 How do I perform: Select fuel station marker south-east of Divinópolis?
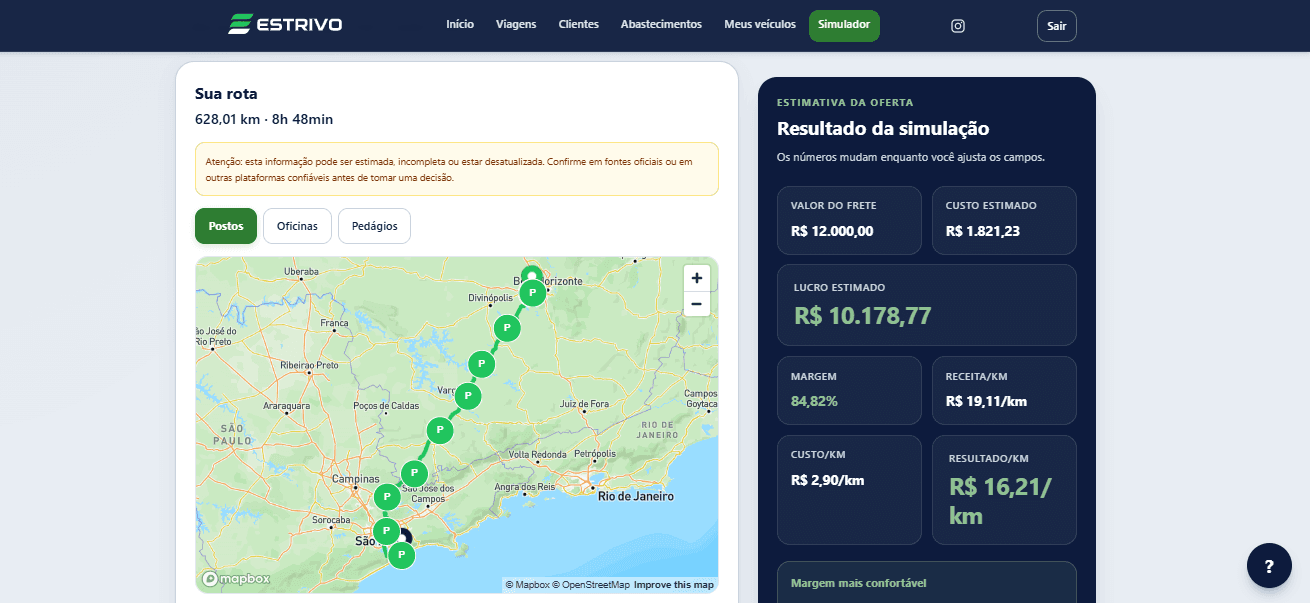coord(507,328)
